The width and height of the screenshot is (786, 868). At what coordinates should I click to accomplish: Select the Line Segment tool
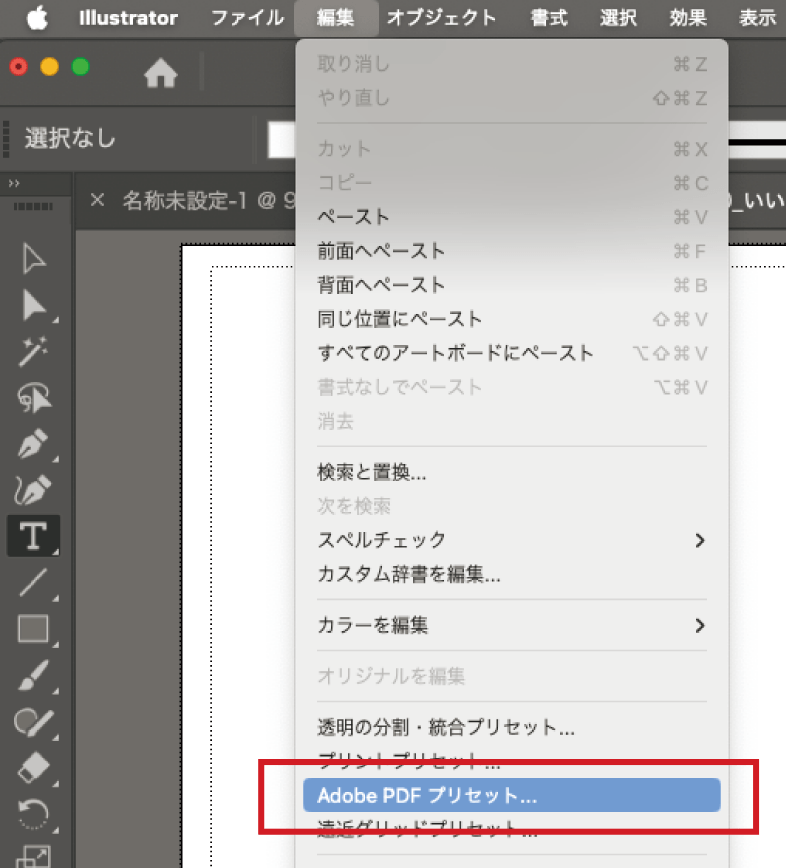coord(33,582)
